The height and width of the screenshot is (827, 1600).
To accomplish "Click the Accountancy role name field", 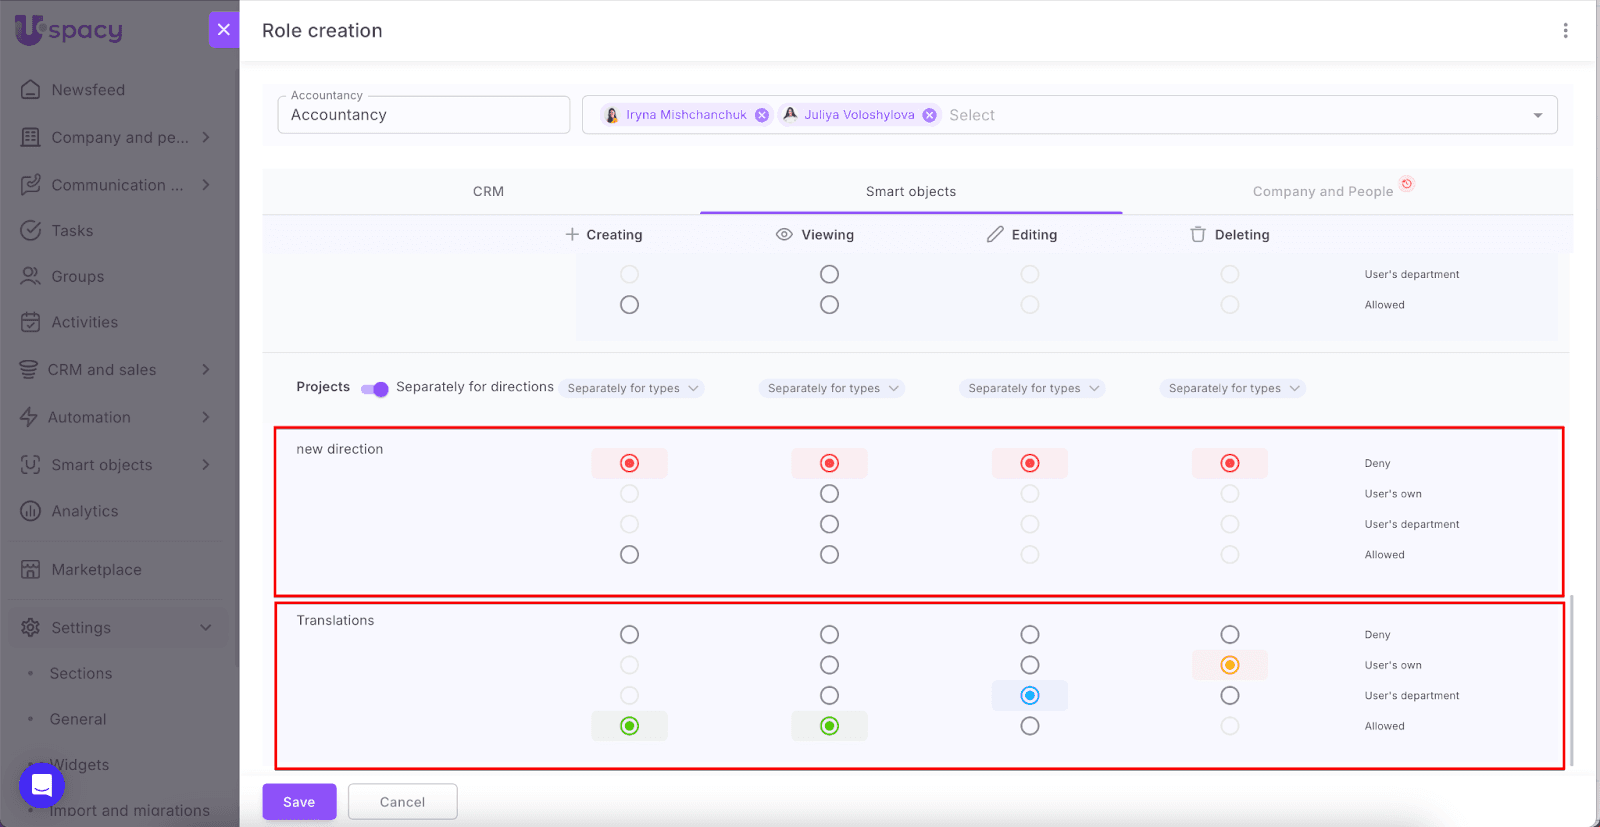I will click(x=423, y=115).
